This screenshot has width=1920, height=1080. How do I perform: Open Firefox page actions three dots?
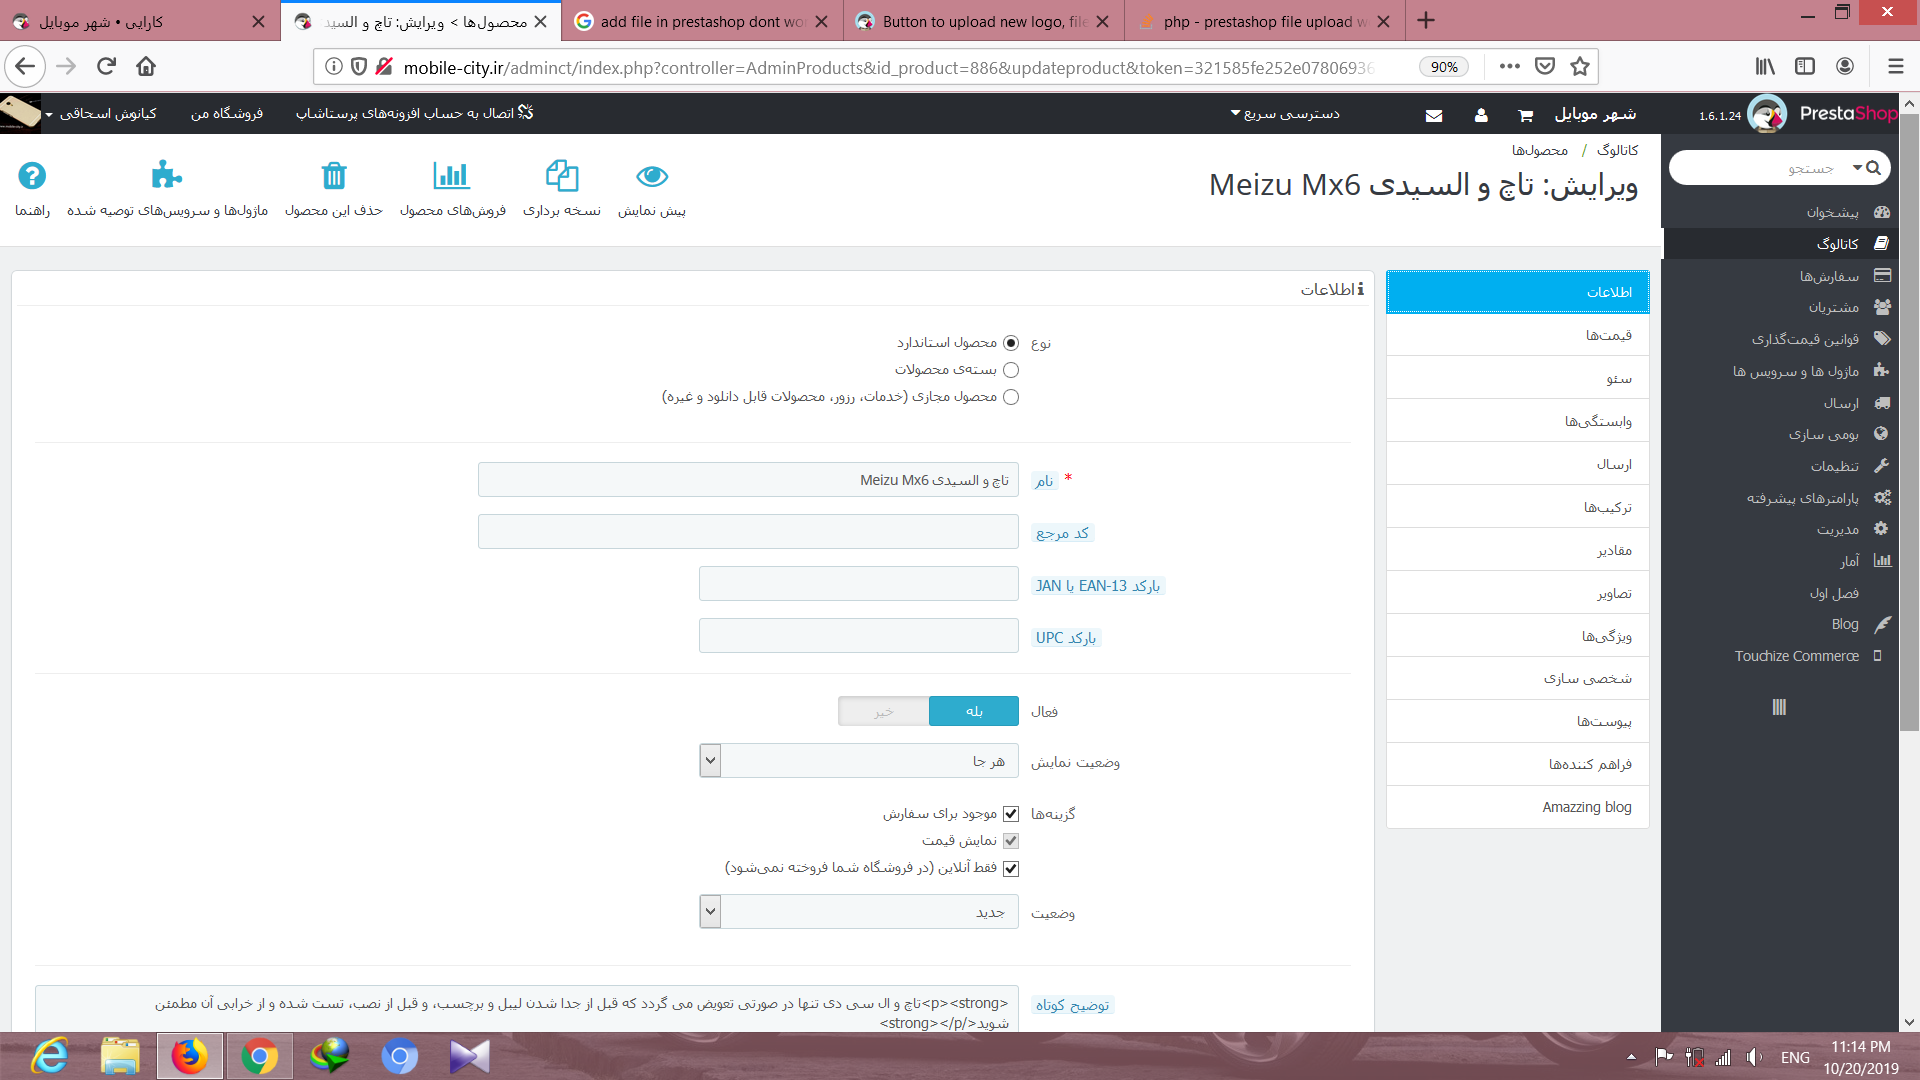coord(1510,66)
